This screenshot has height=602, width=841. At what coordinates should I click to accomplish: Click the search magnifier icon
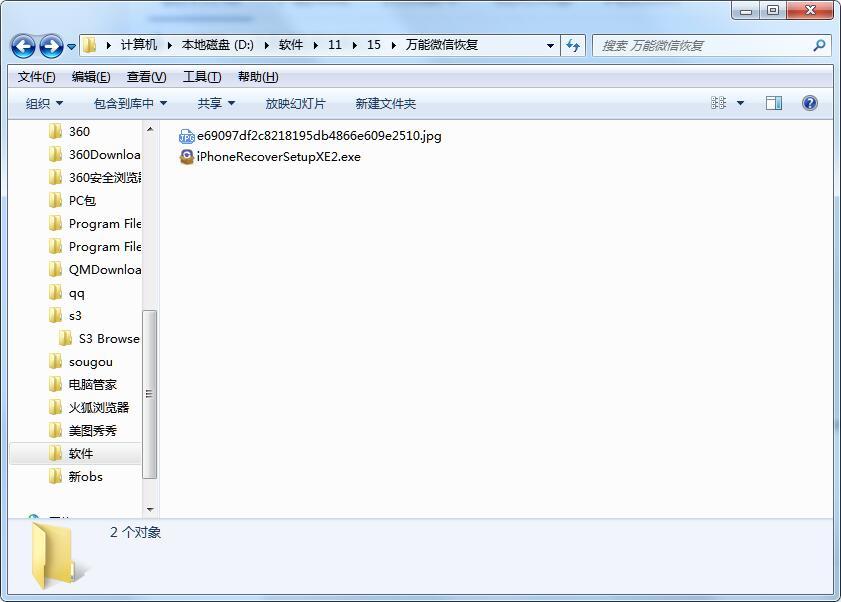click(x=819, y=46)
